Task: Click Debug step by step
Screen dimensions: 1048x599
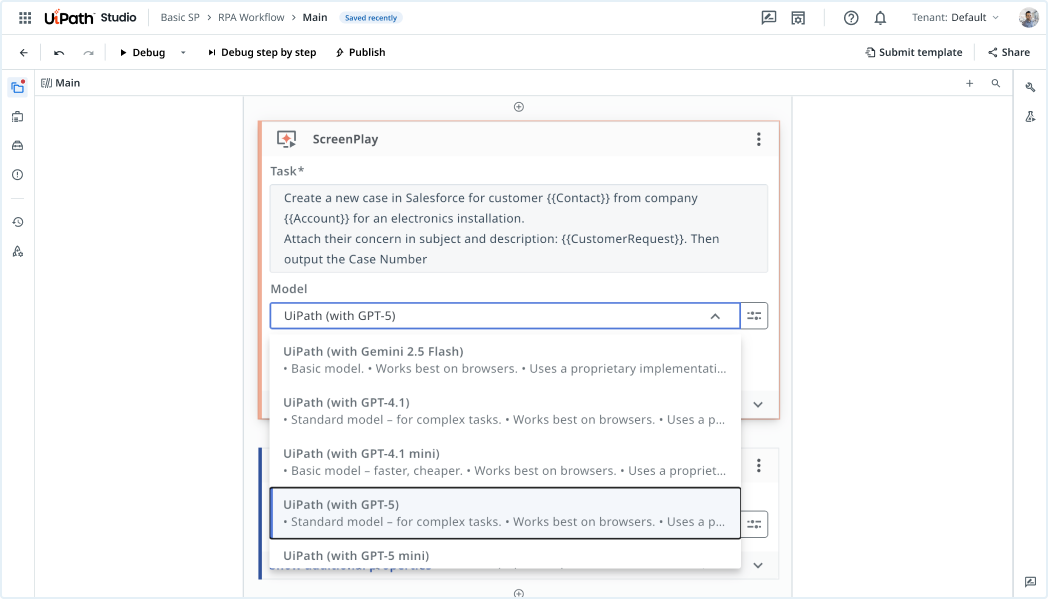Action: [261, 52]
